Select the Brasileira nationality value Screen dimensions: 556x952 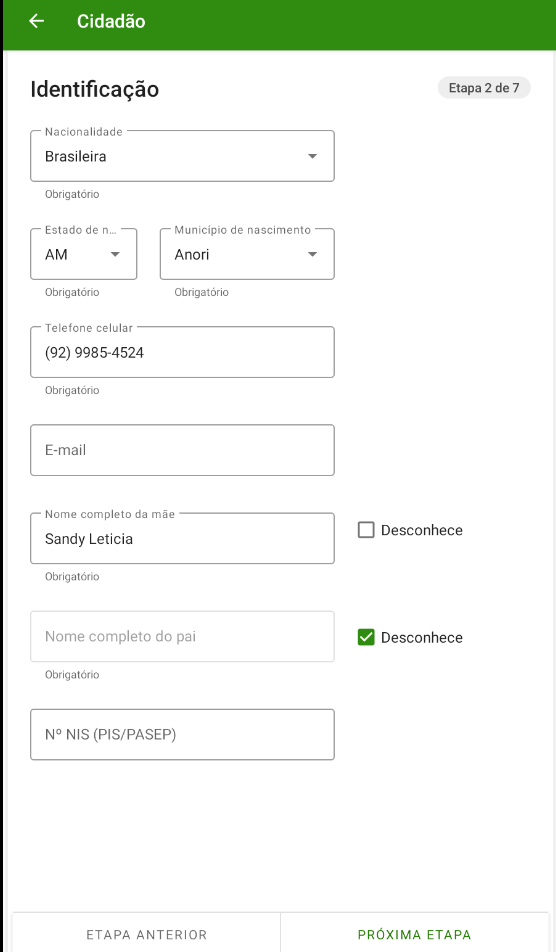[75, 156]
